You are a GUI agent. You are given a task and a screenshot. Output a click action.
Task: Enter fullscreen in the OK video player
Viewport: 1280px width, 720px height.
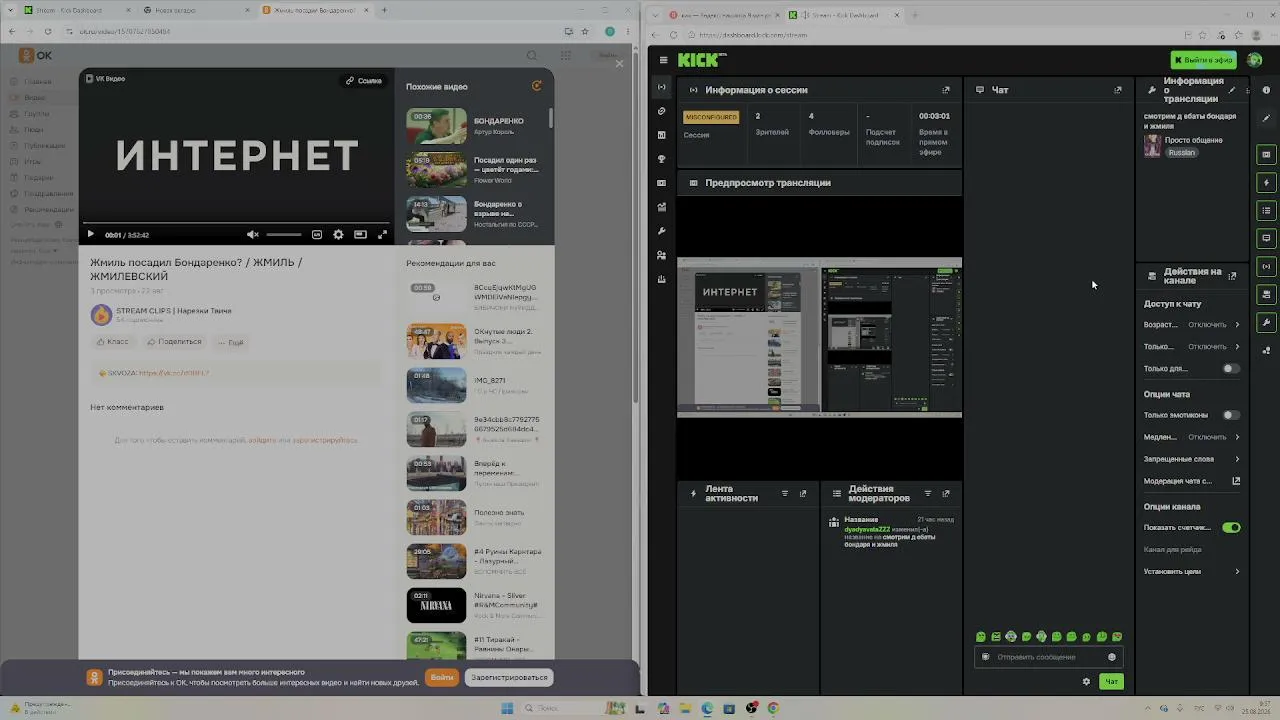point(382,234)
